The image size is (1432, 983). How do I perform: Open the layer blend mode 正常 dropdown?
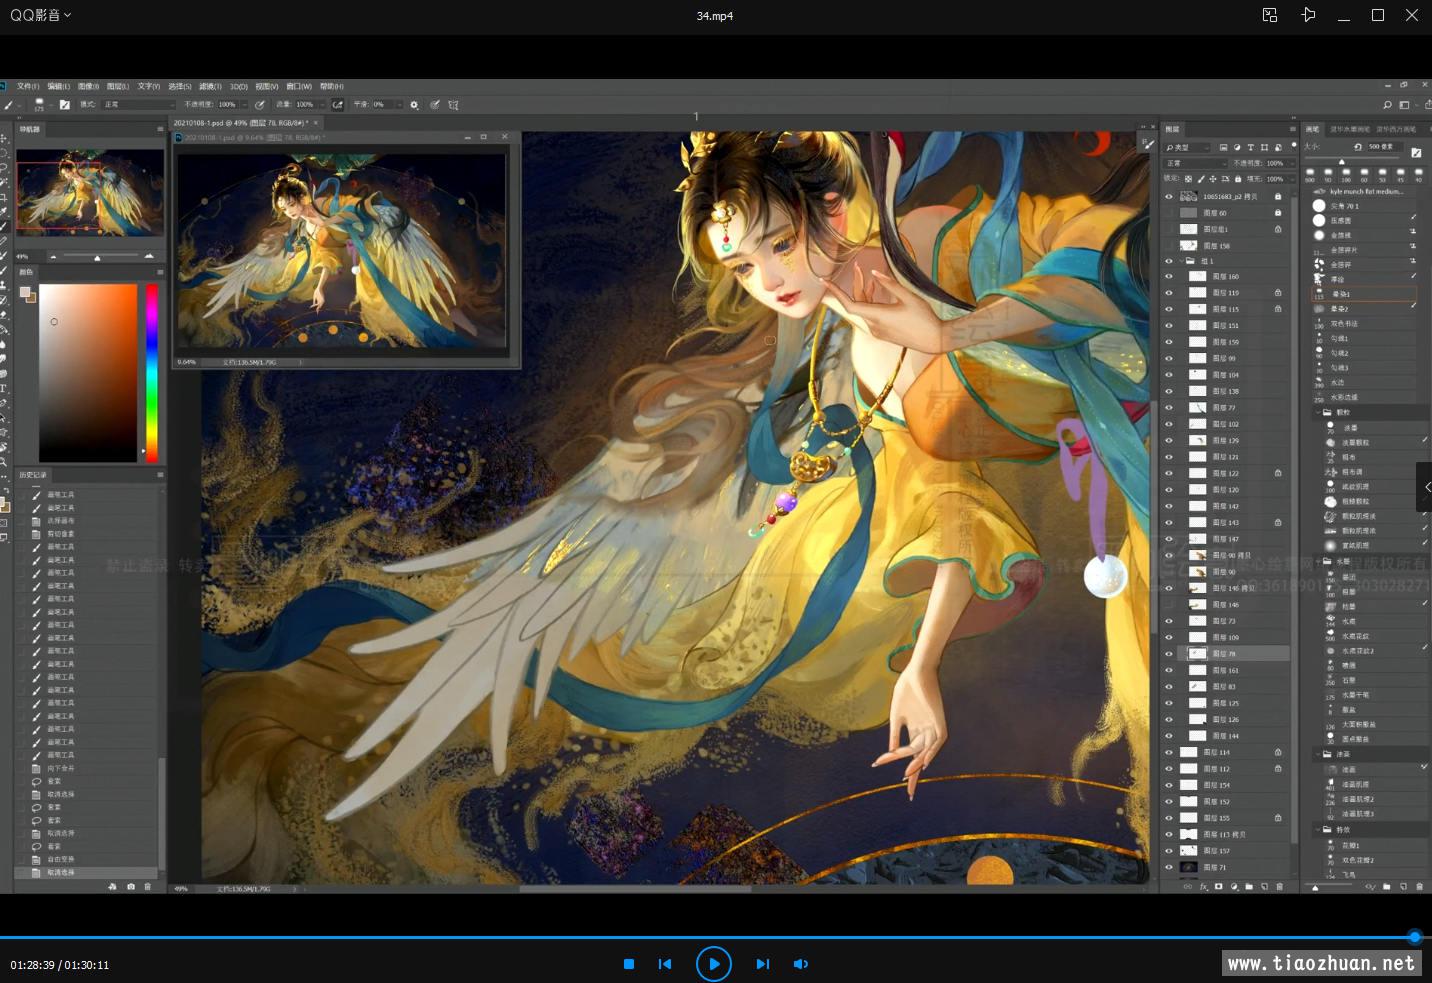pyautogui.click(x=1195, y=163)
